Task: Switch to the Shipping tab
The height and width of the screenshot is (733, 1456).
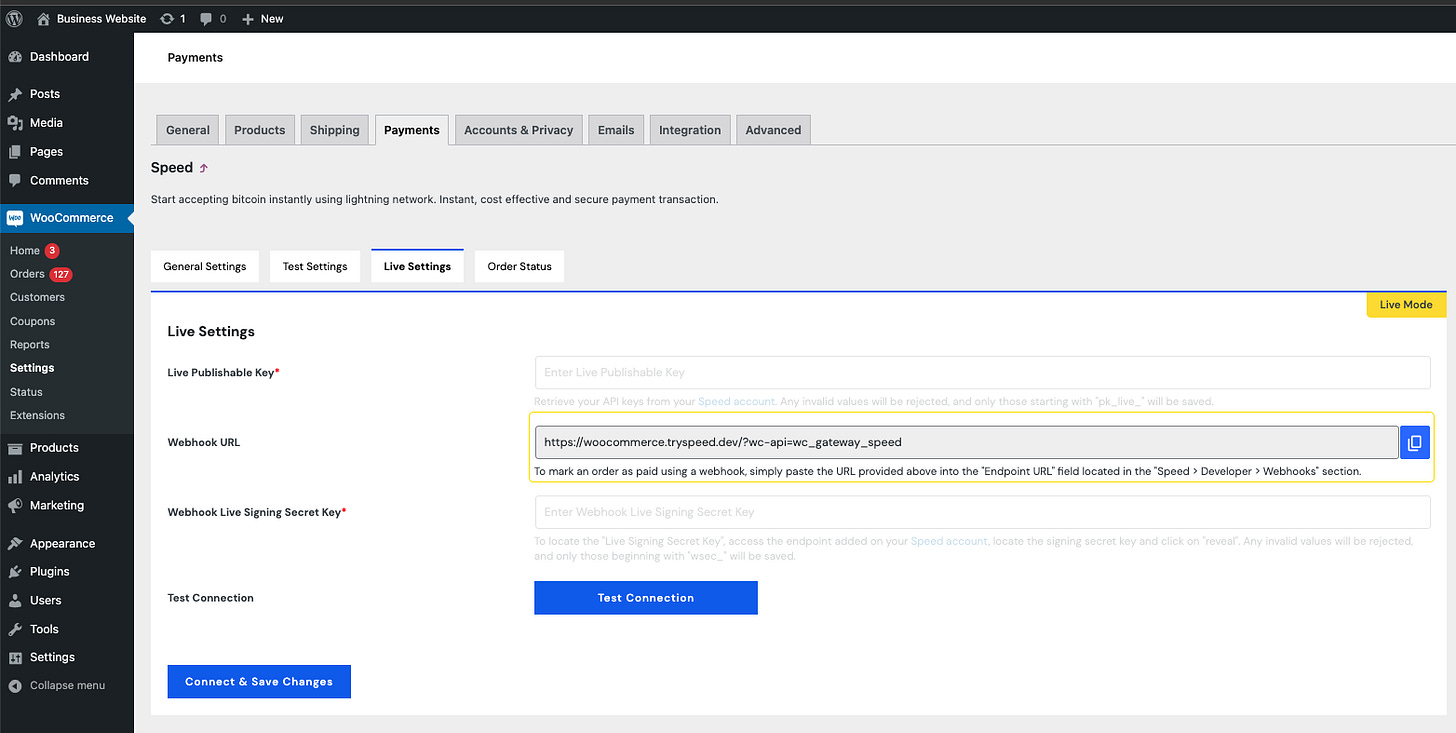Action: (x=335, y=130)
